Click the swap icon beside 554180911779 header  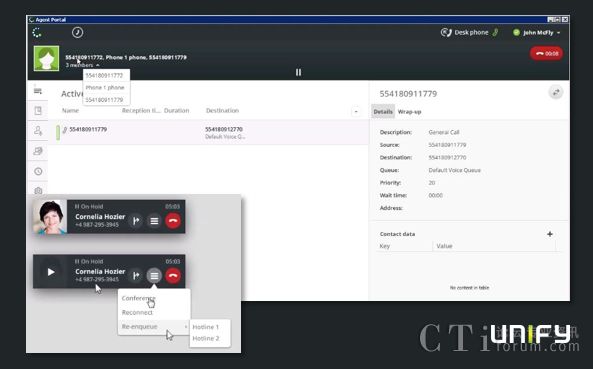click(556, 92)
